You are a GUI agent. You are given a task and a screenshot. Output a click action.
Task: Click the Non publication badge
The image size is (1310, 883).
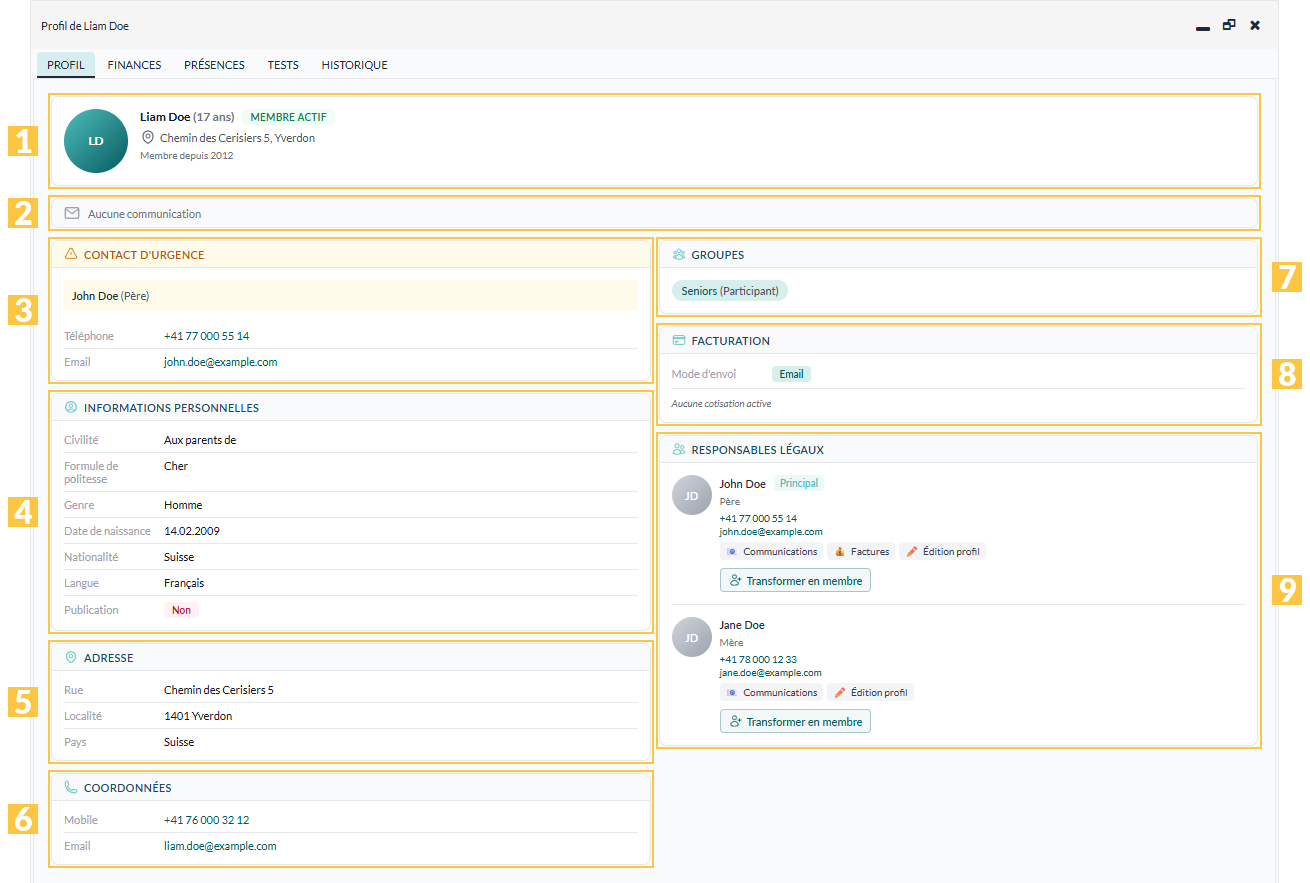[x=181, y=610]
